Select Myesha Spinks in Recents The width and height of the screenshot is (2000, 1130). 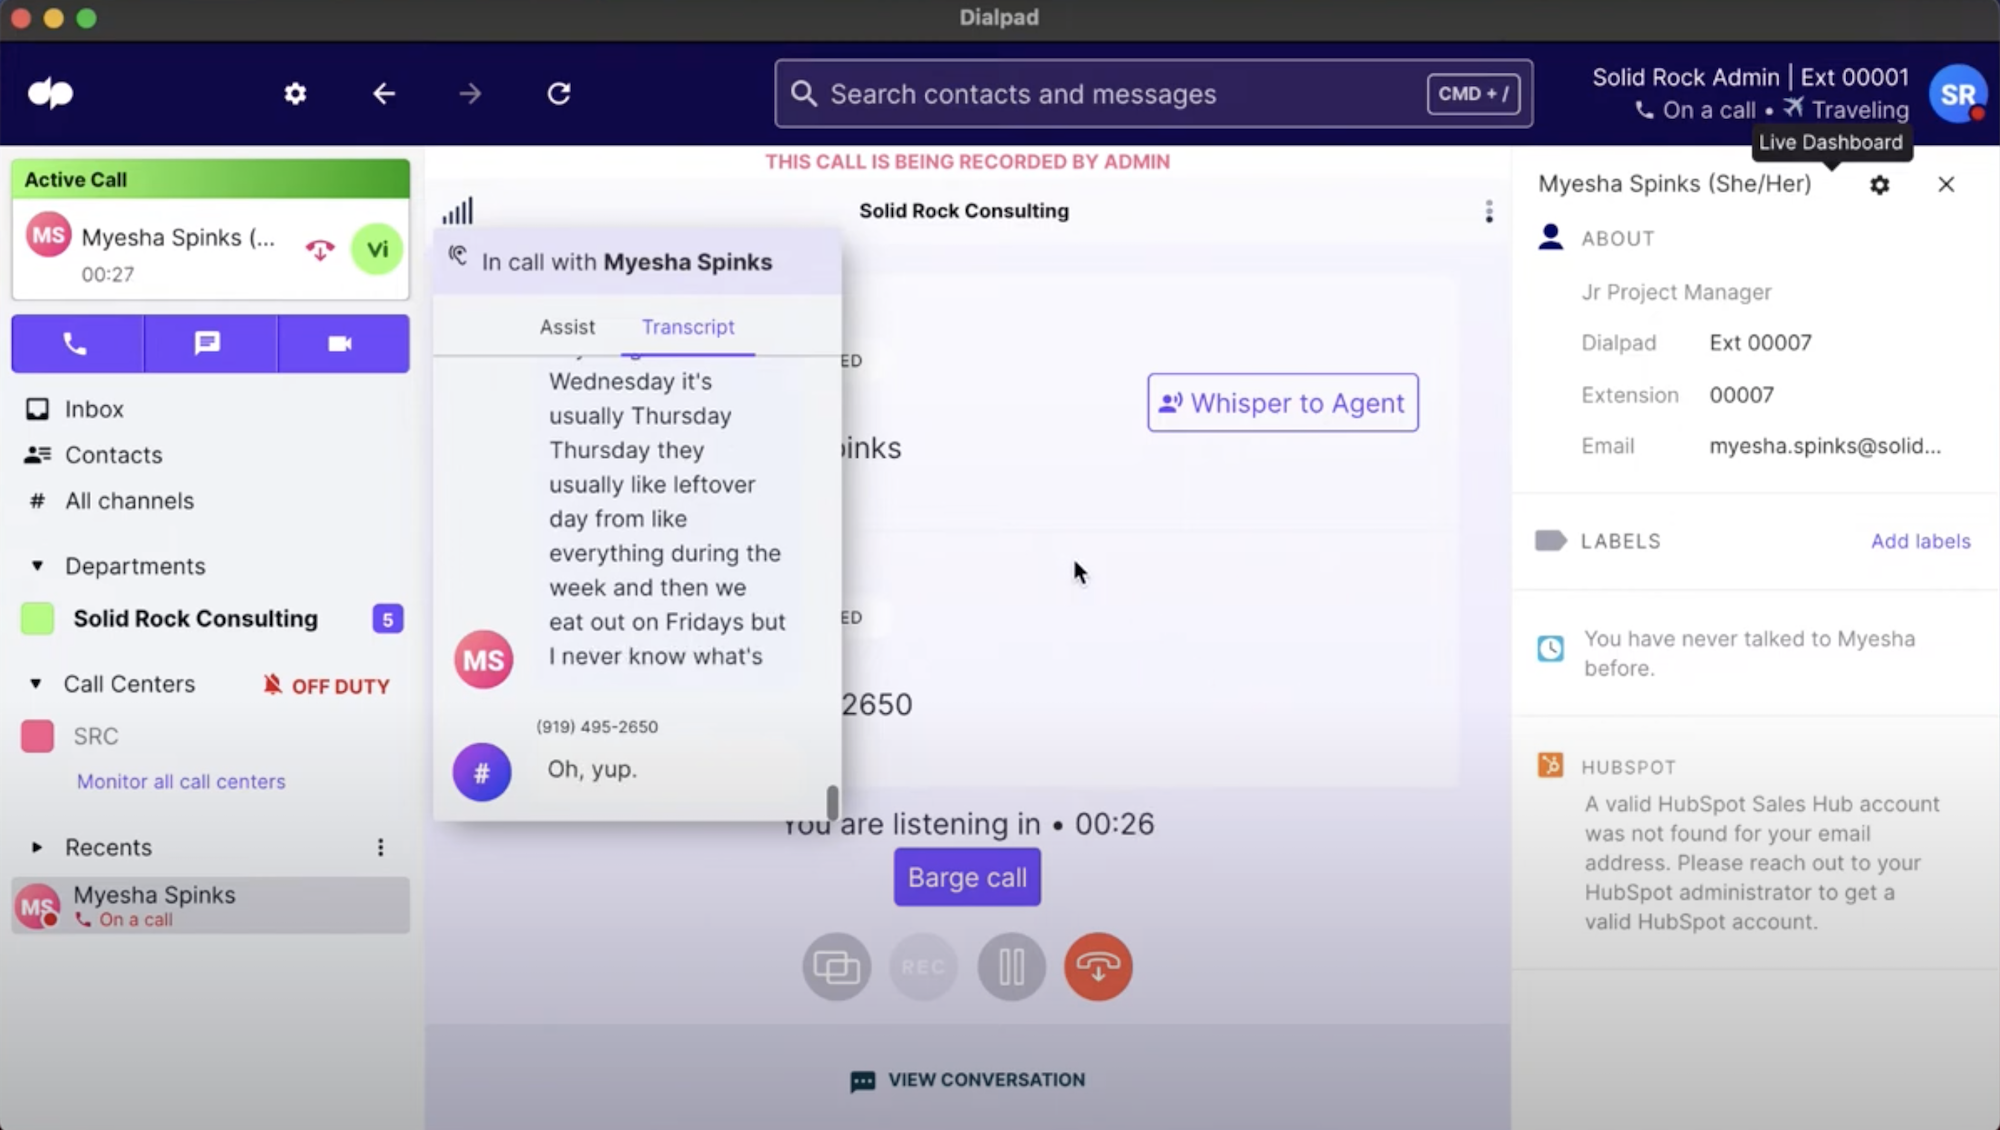tap(210, 905)
